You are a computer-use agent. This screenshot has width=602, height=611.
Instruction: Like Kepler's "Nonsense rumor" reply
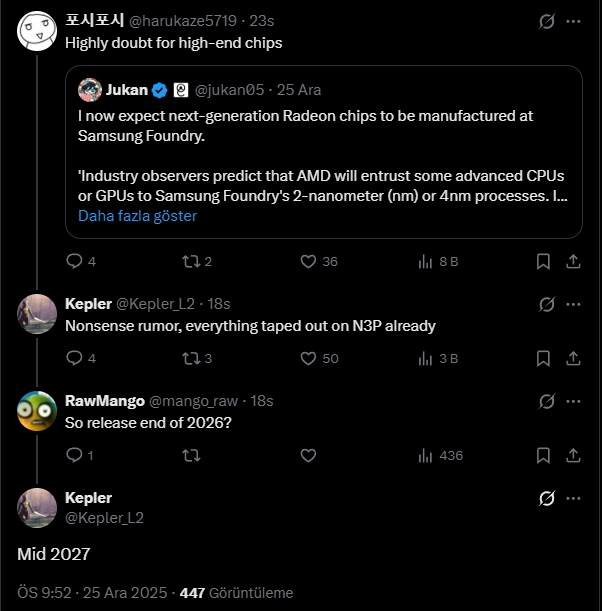click(309, 358)
